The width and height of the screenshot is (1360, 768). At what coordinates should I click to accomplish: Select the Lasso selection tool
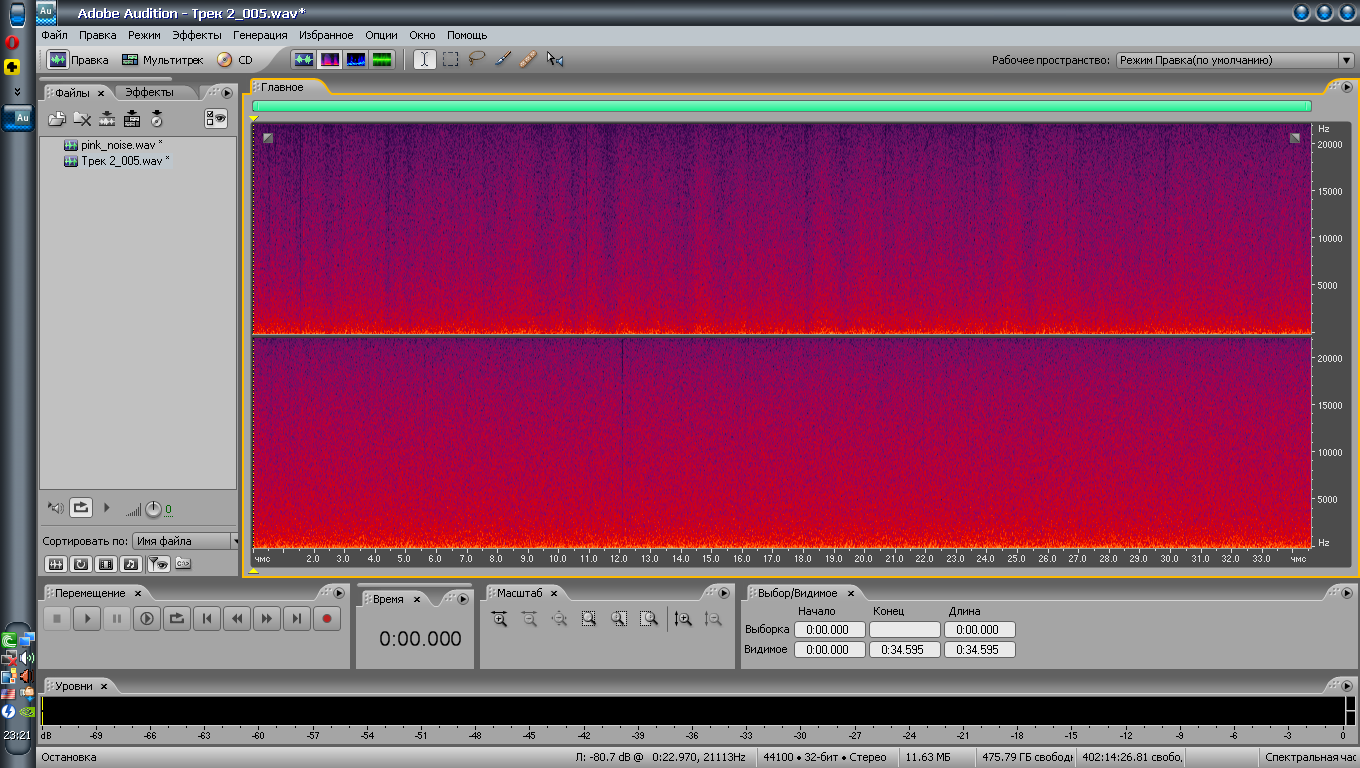[477, 60]
